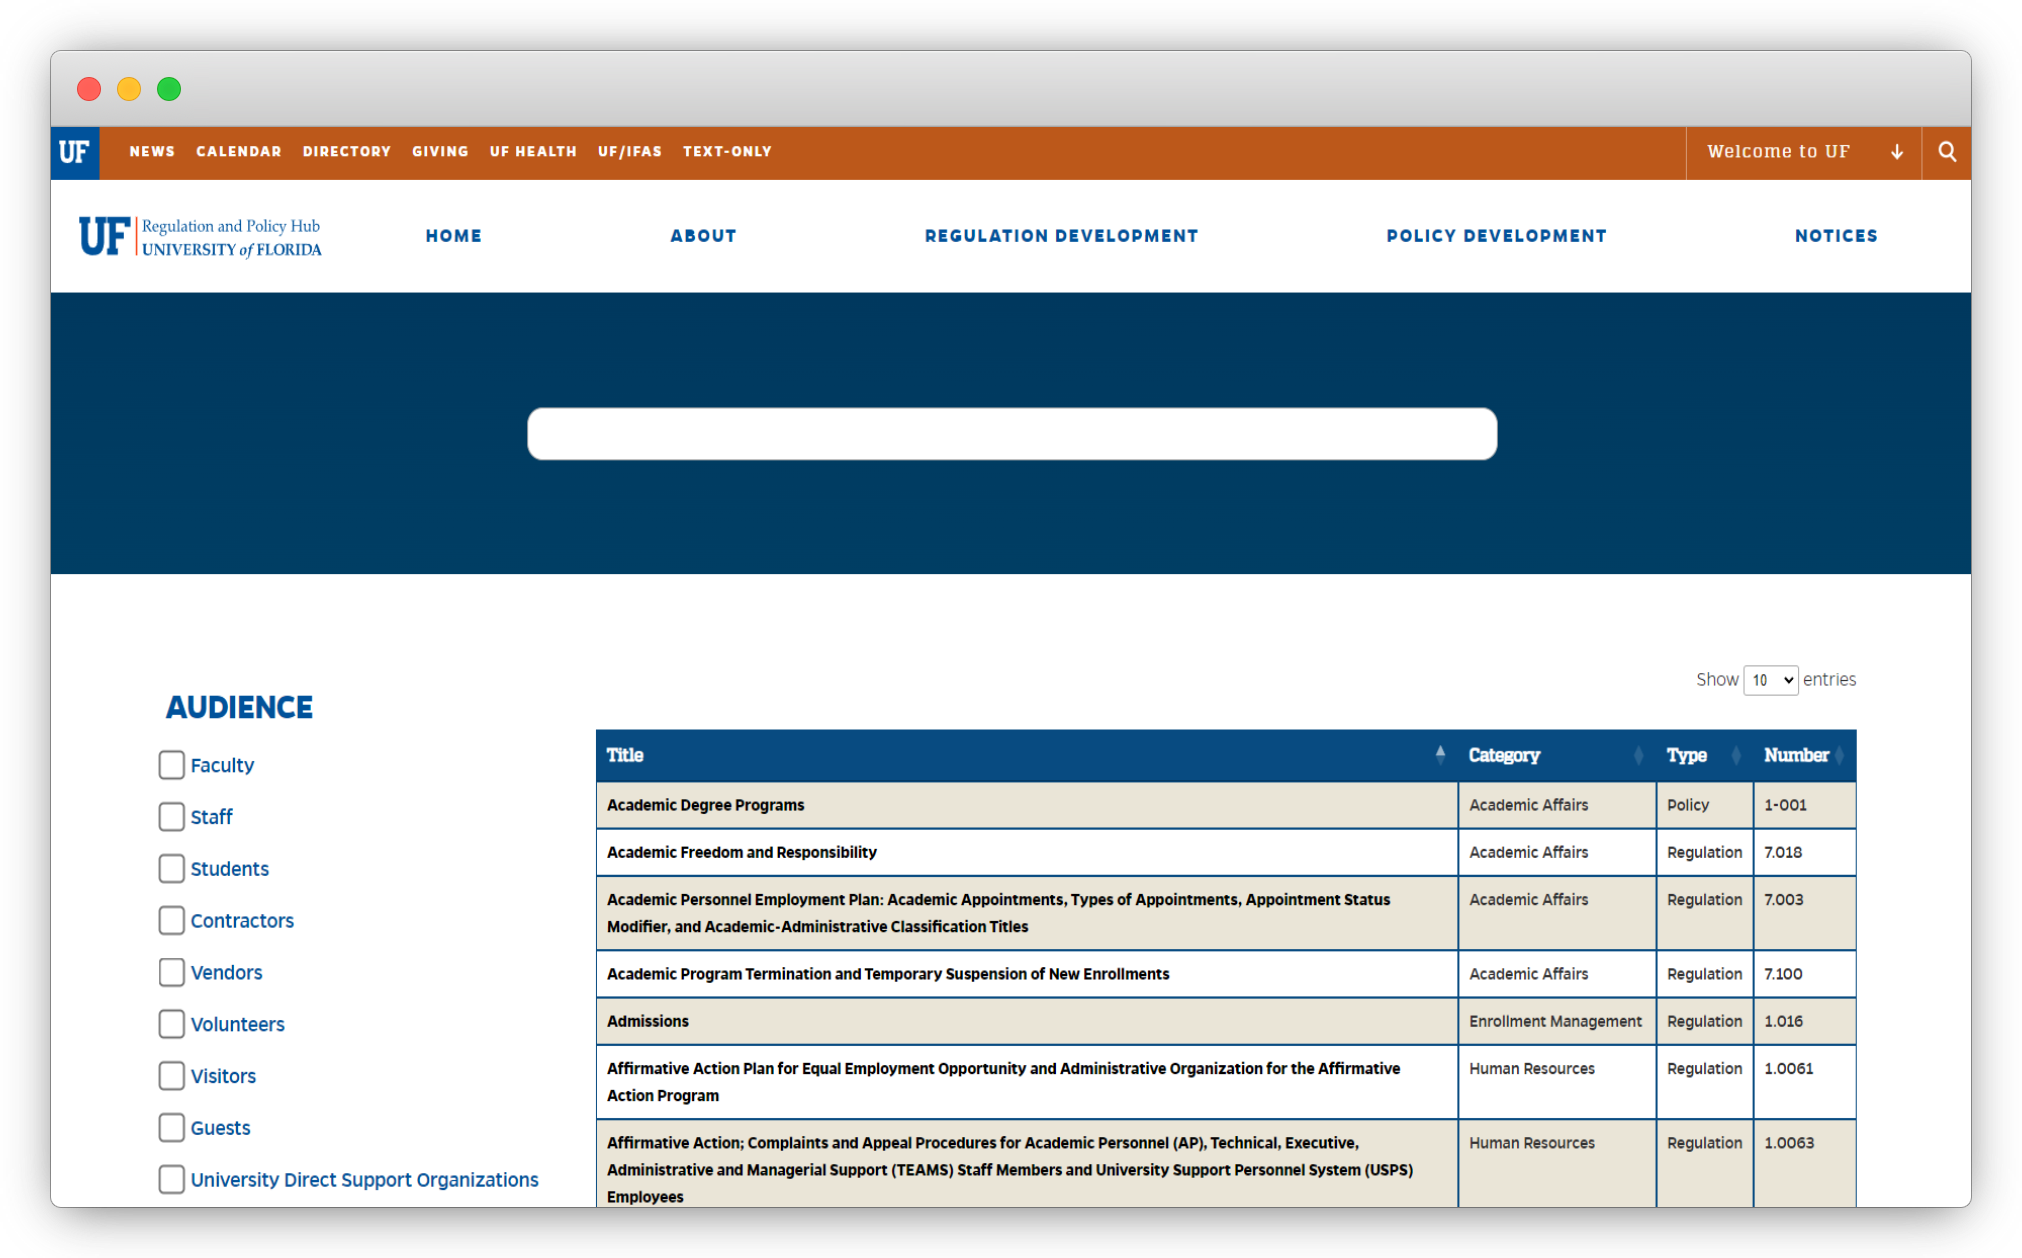The image size is (2022, 1258).
Task: Enable the Students audience filter
Action: [171, 869]
